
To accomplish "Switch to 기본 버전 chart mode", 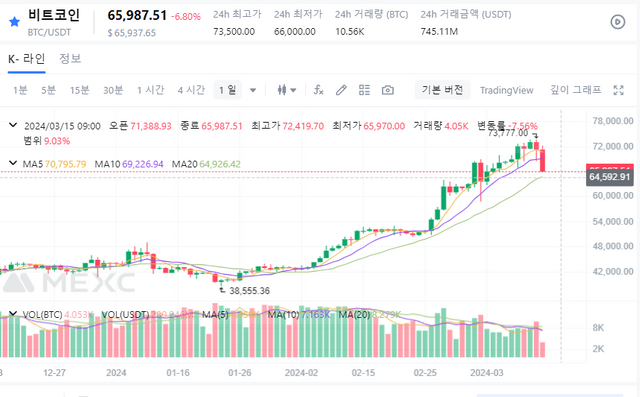I will [442, 90].
